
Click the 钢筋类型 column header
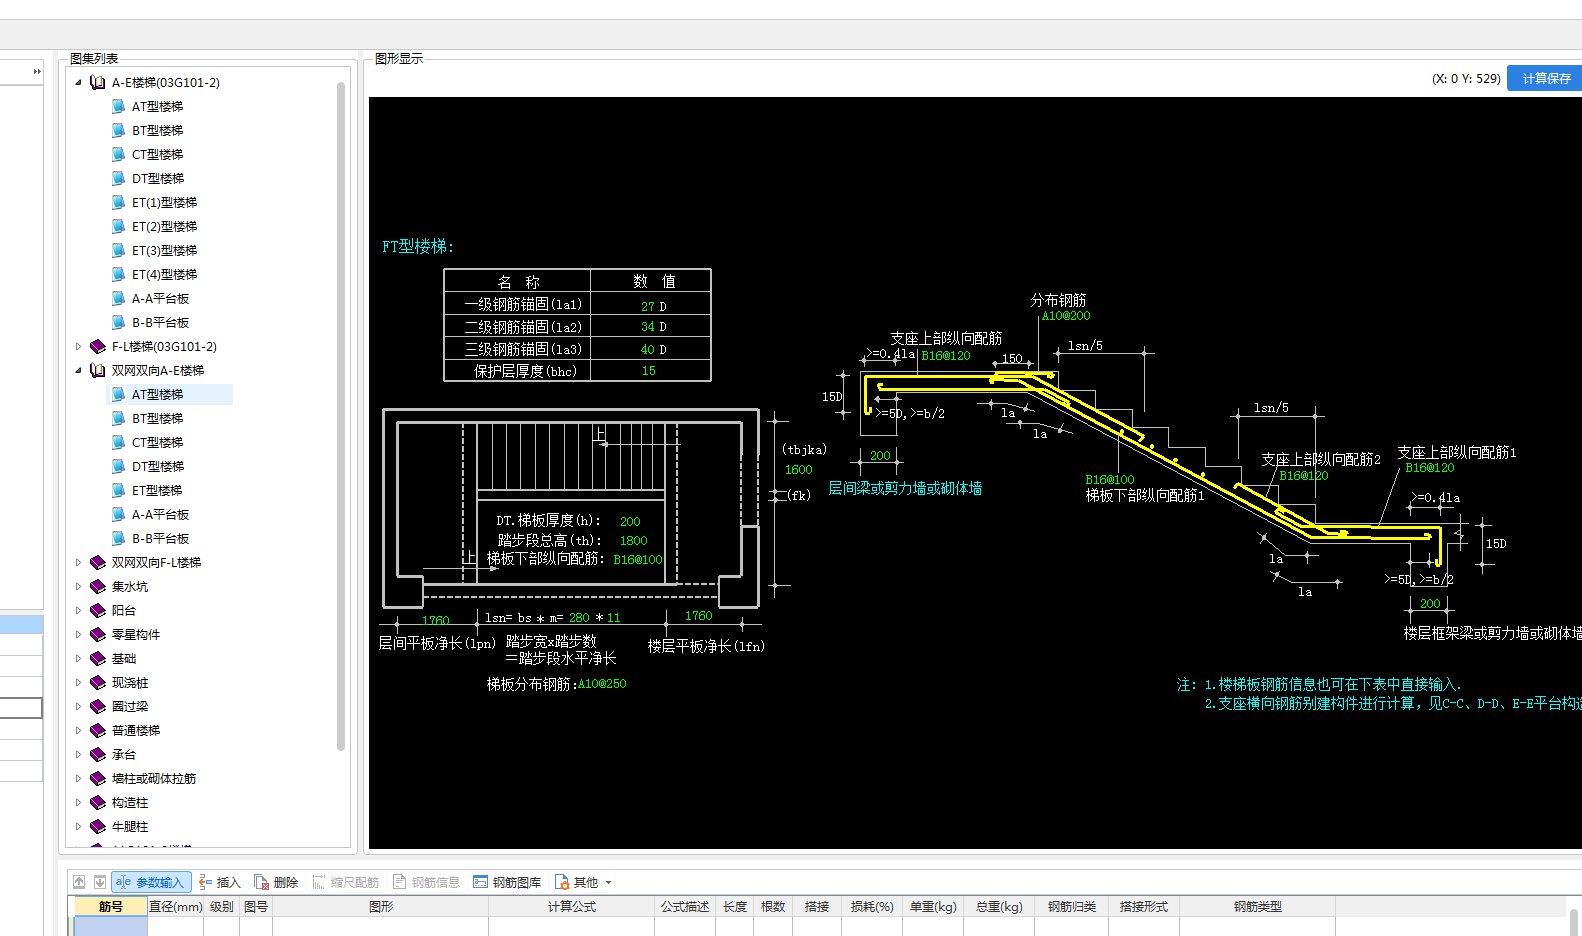tap(1257, 907)
